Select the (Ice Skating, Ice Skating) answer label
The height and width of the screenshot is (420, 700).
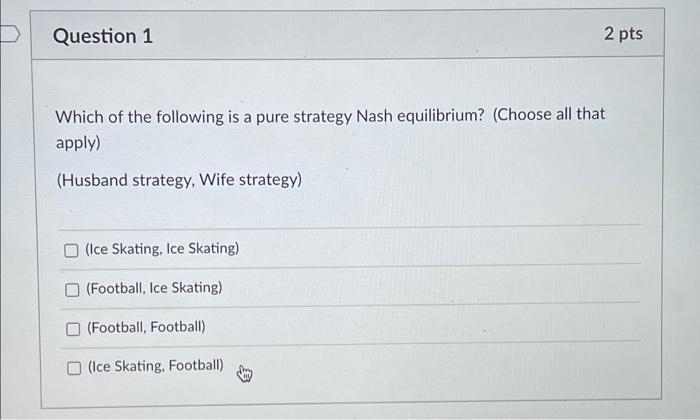click(x=162, y=249)
